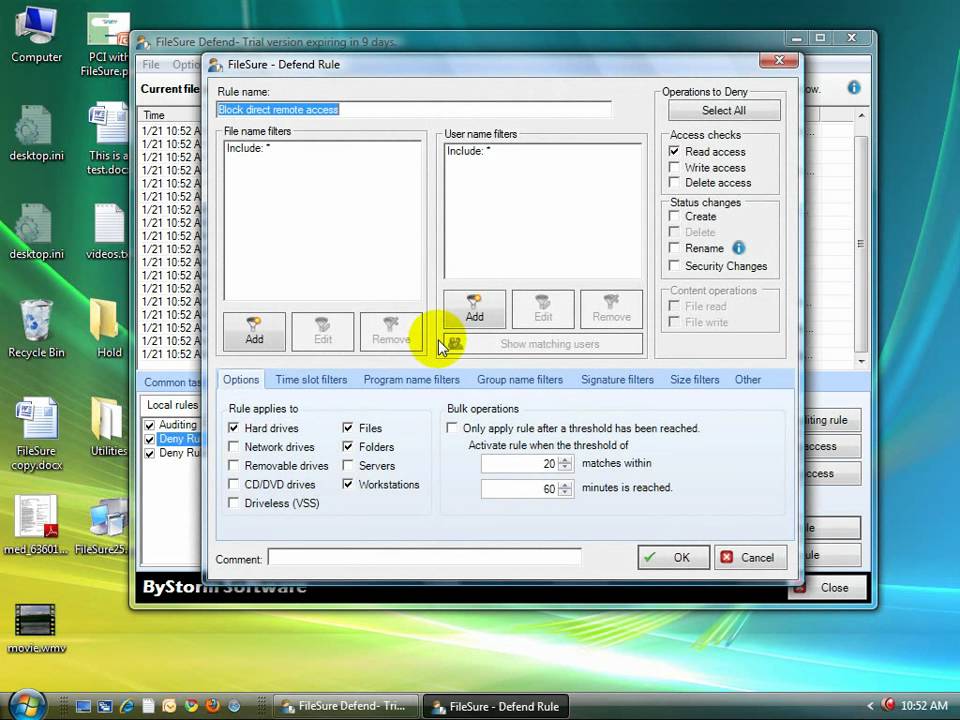The image size is (960, 720).
Task: Select Recycle Bin desktop icon
Action: click(x=36, y=329)
